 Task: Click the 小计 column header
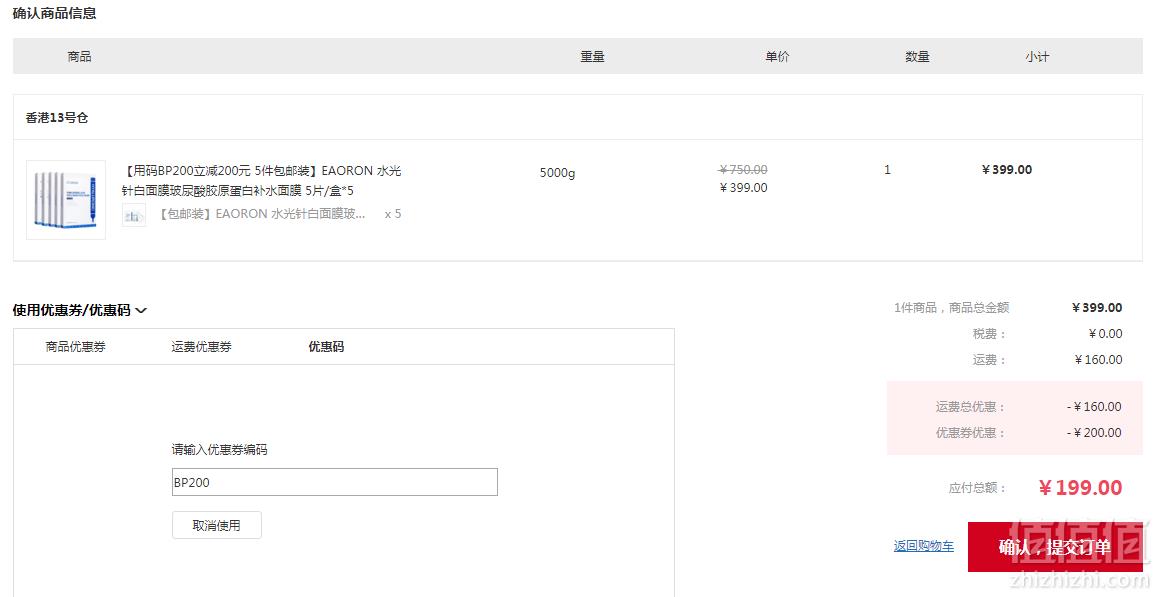pyautogui.click(x=1037, y=56)
